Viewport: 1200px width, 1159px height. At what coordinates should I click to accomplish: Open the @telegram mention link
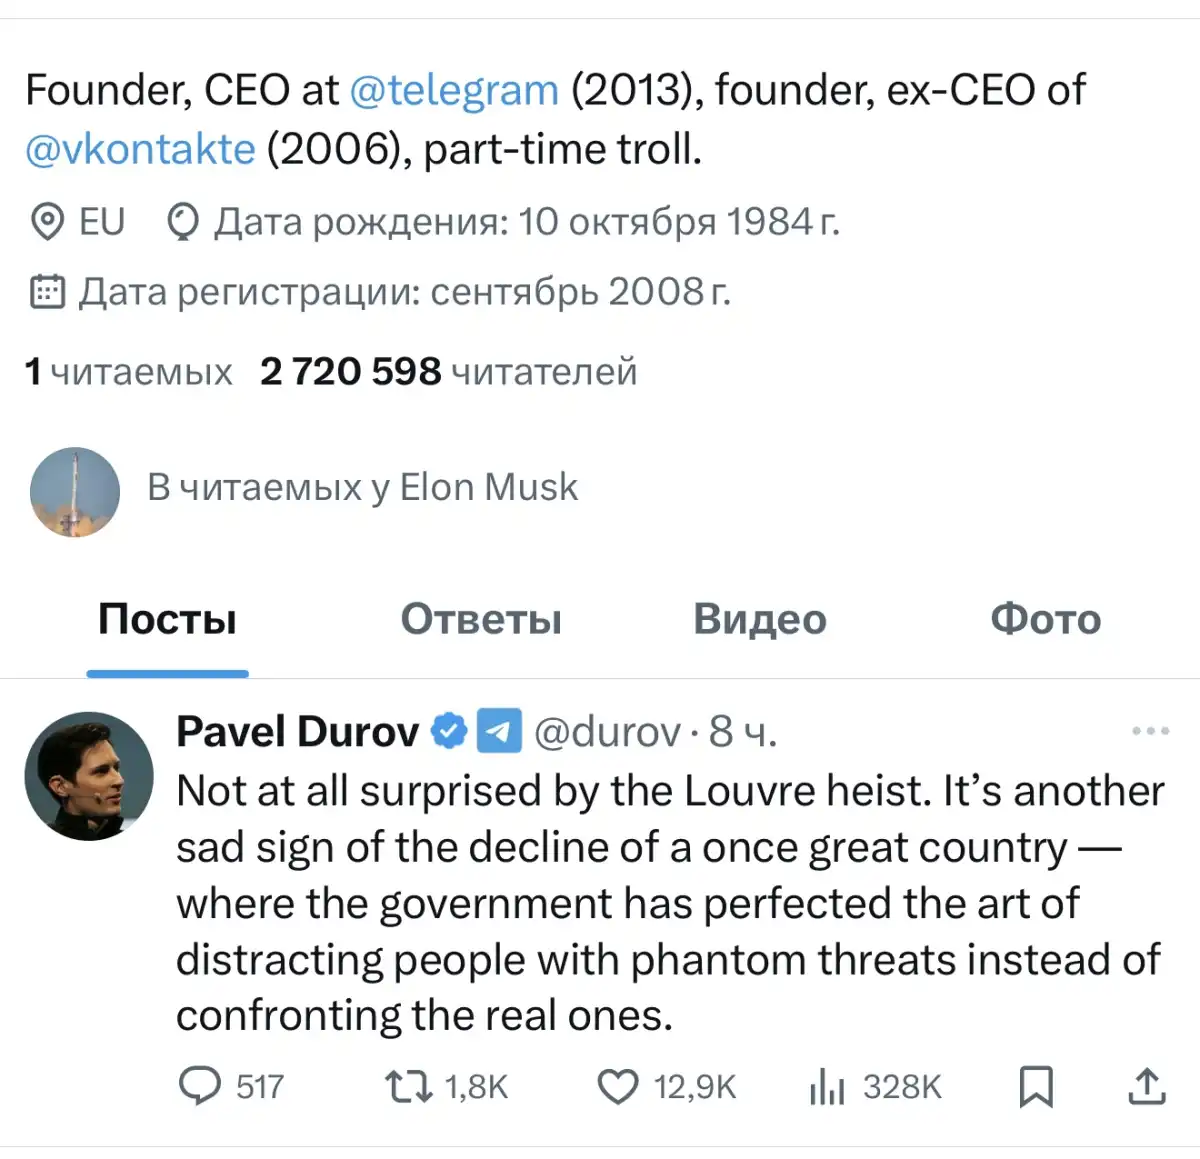click(454, 90)
